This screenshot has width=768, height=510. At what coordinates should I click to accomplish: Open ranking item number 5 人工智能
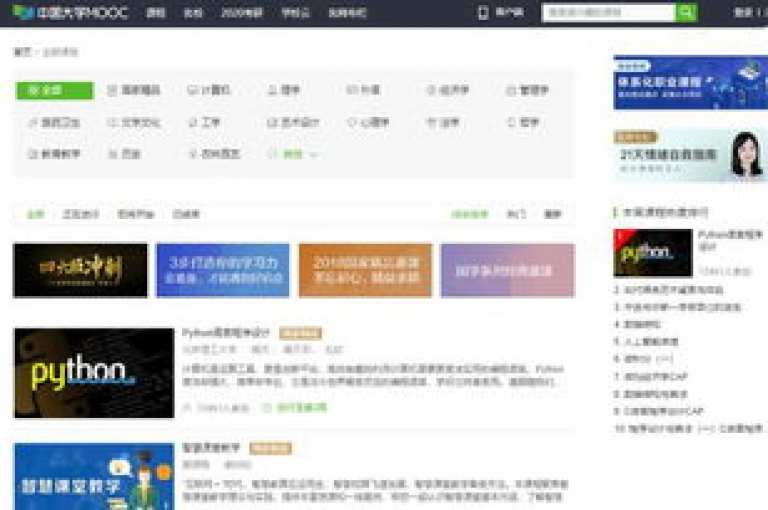pyautogui.click(x=646, y=341)
